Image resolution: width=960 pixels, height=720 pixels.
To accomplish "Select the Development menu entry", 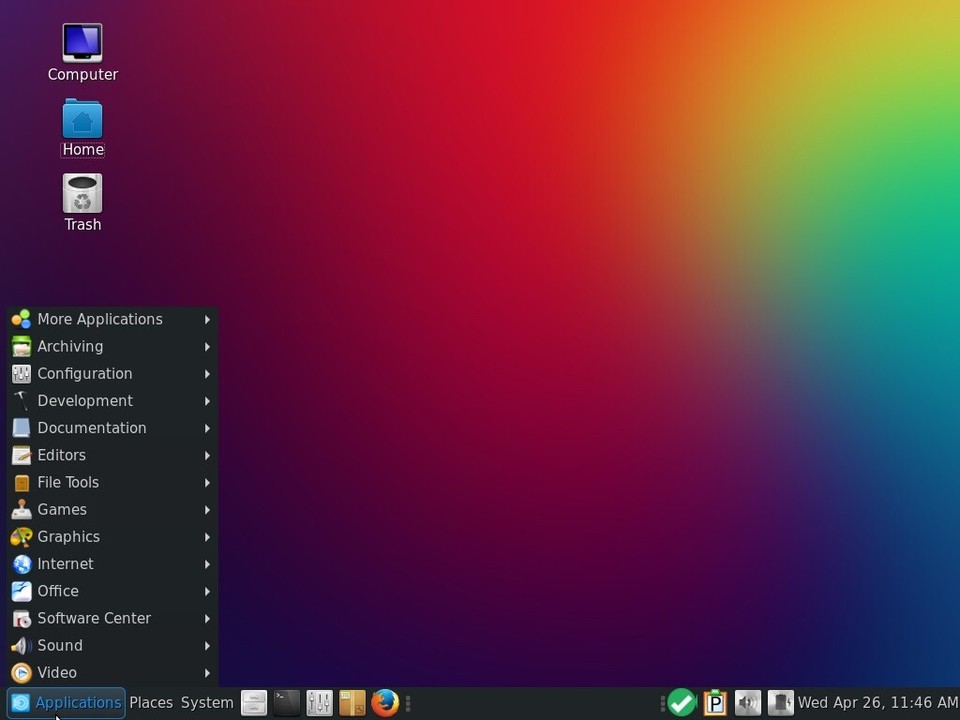I will click(85, 400).
